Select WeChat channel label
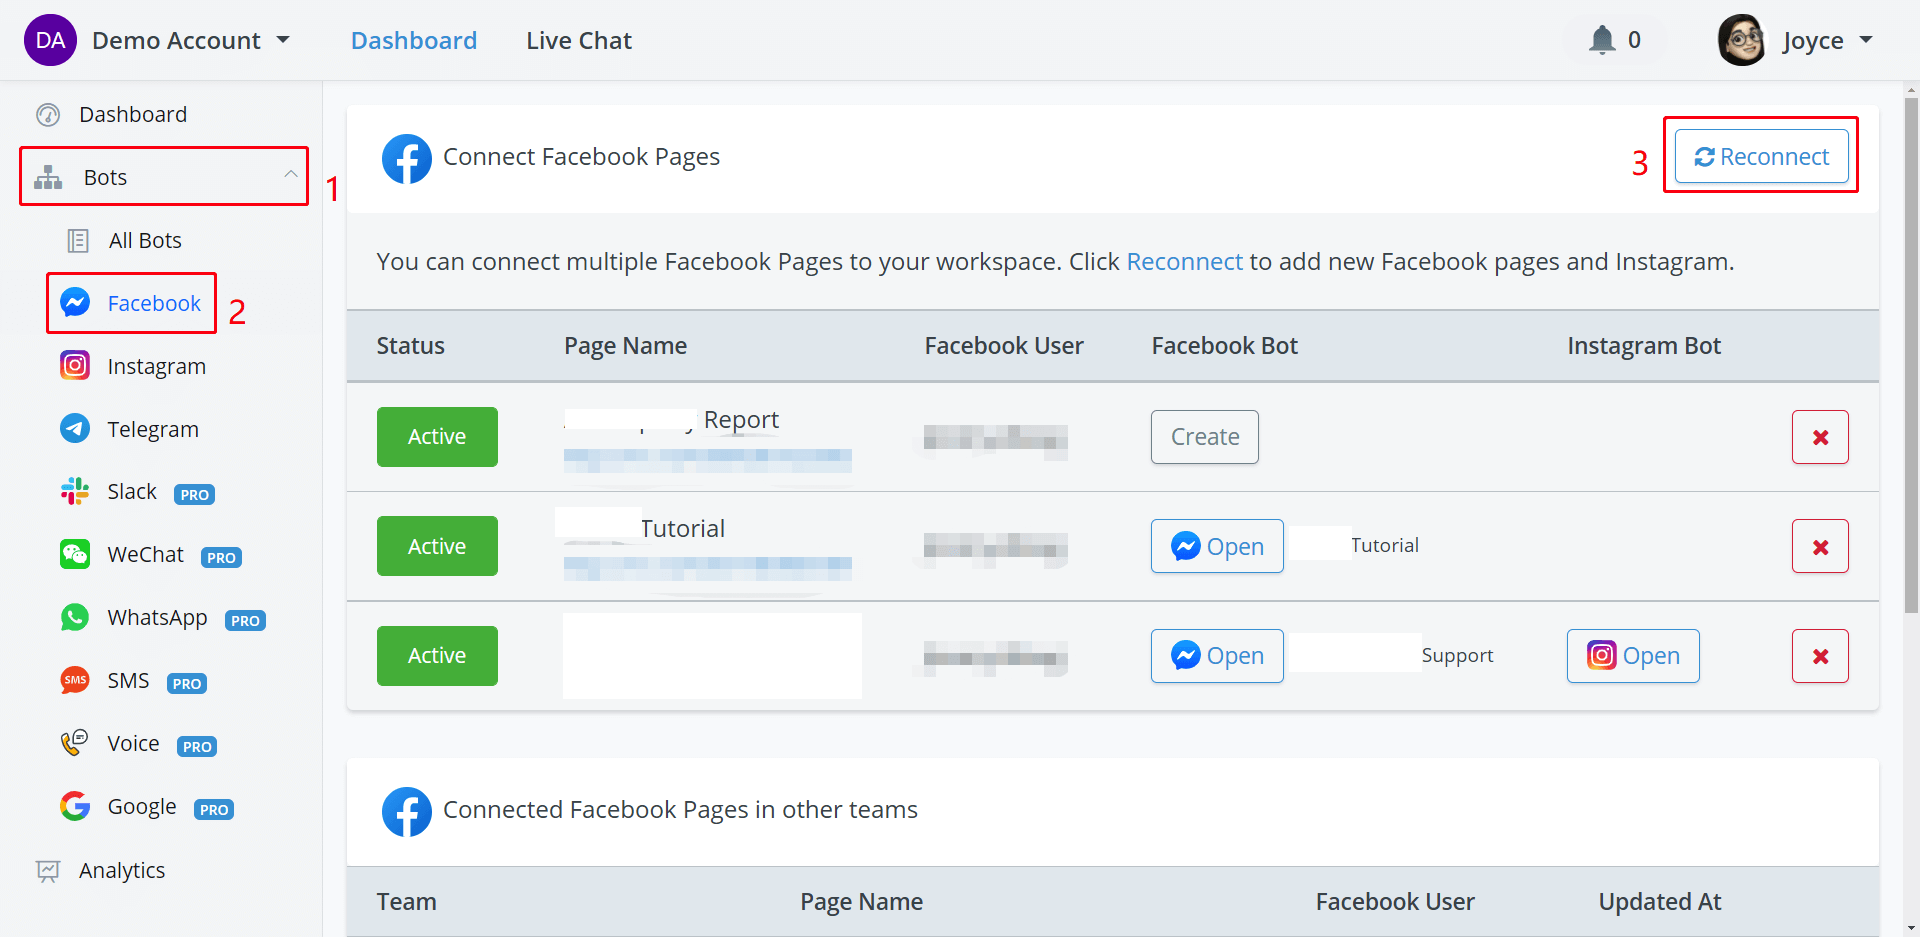Image resolution: width=1920 pixels, height=937 pixels. pos(146,554)
